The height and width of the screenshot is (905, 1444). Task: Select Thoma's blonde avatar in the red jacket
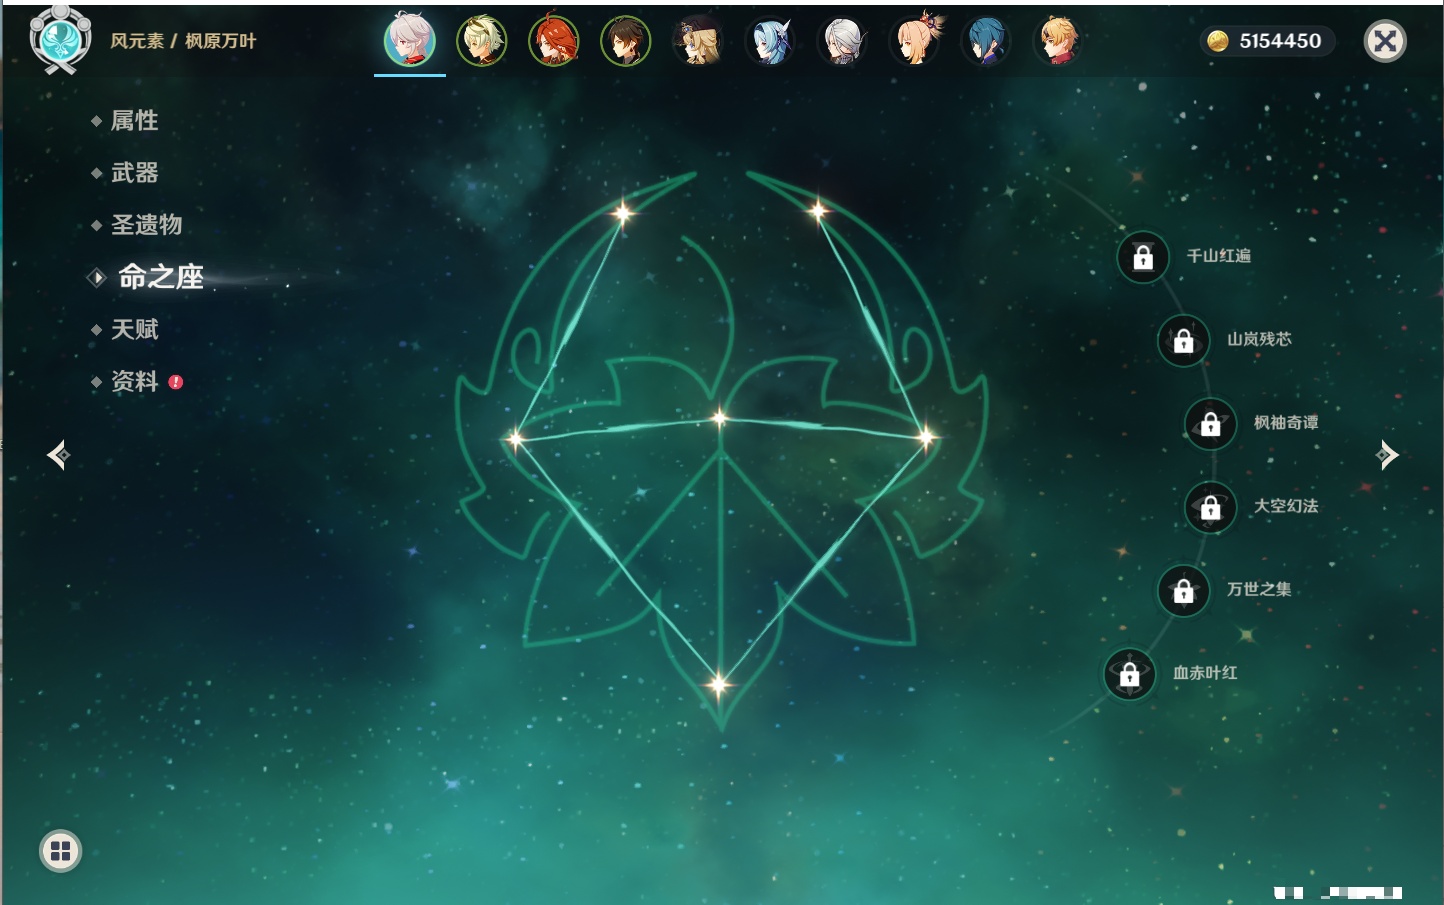coord(1058,42)
